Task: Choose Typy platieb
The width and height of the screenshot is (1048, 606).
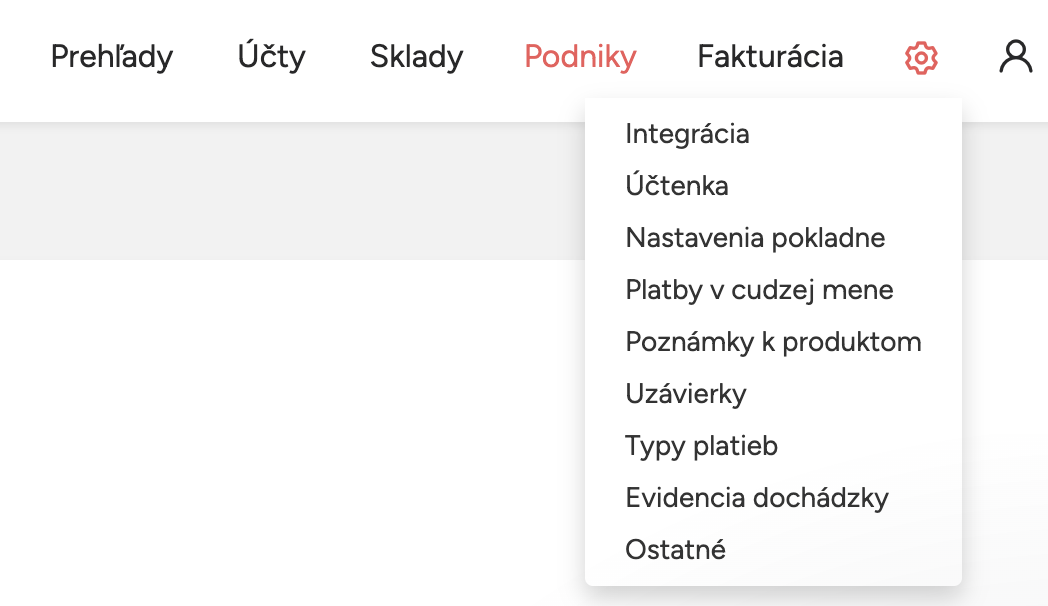Action: tap(701, 445)
